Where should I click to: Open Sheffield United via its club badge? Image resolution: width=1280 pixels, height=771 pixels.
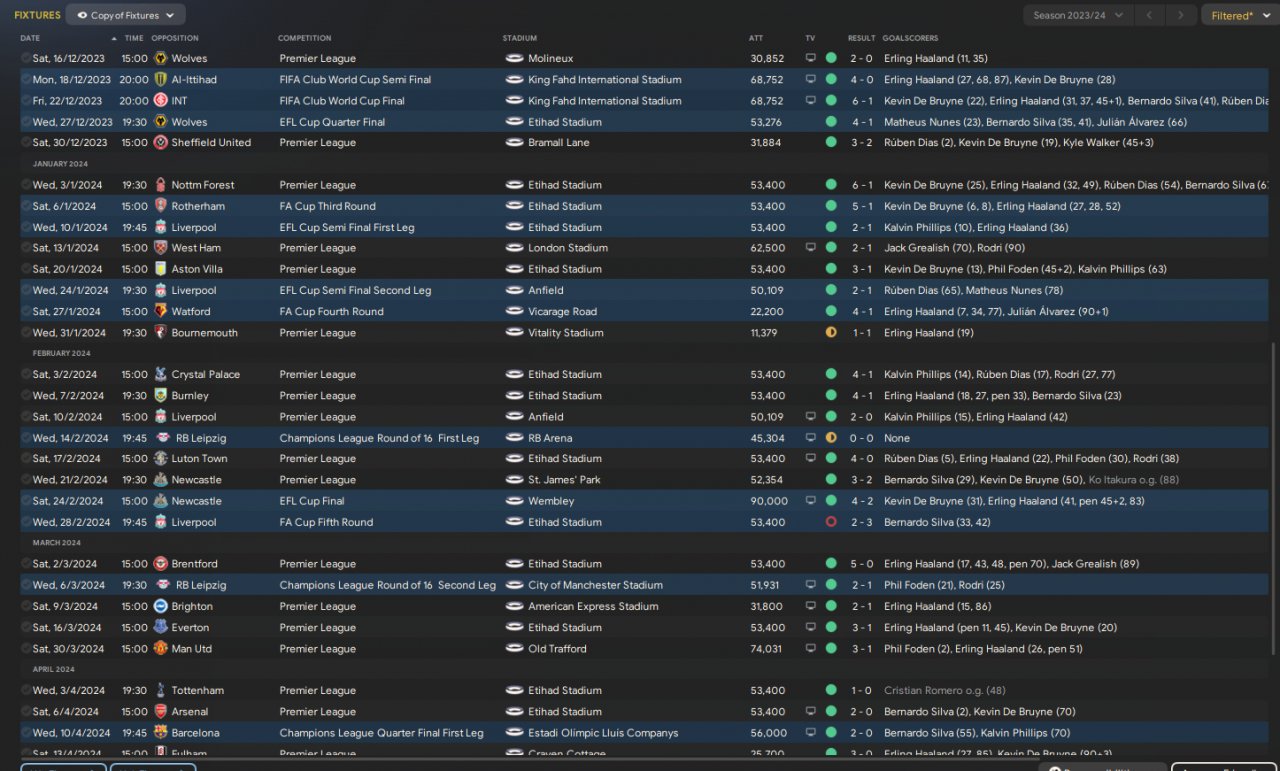161,143
